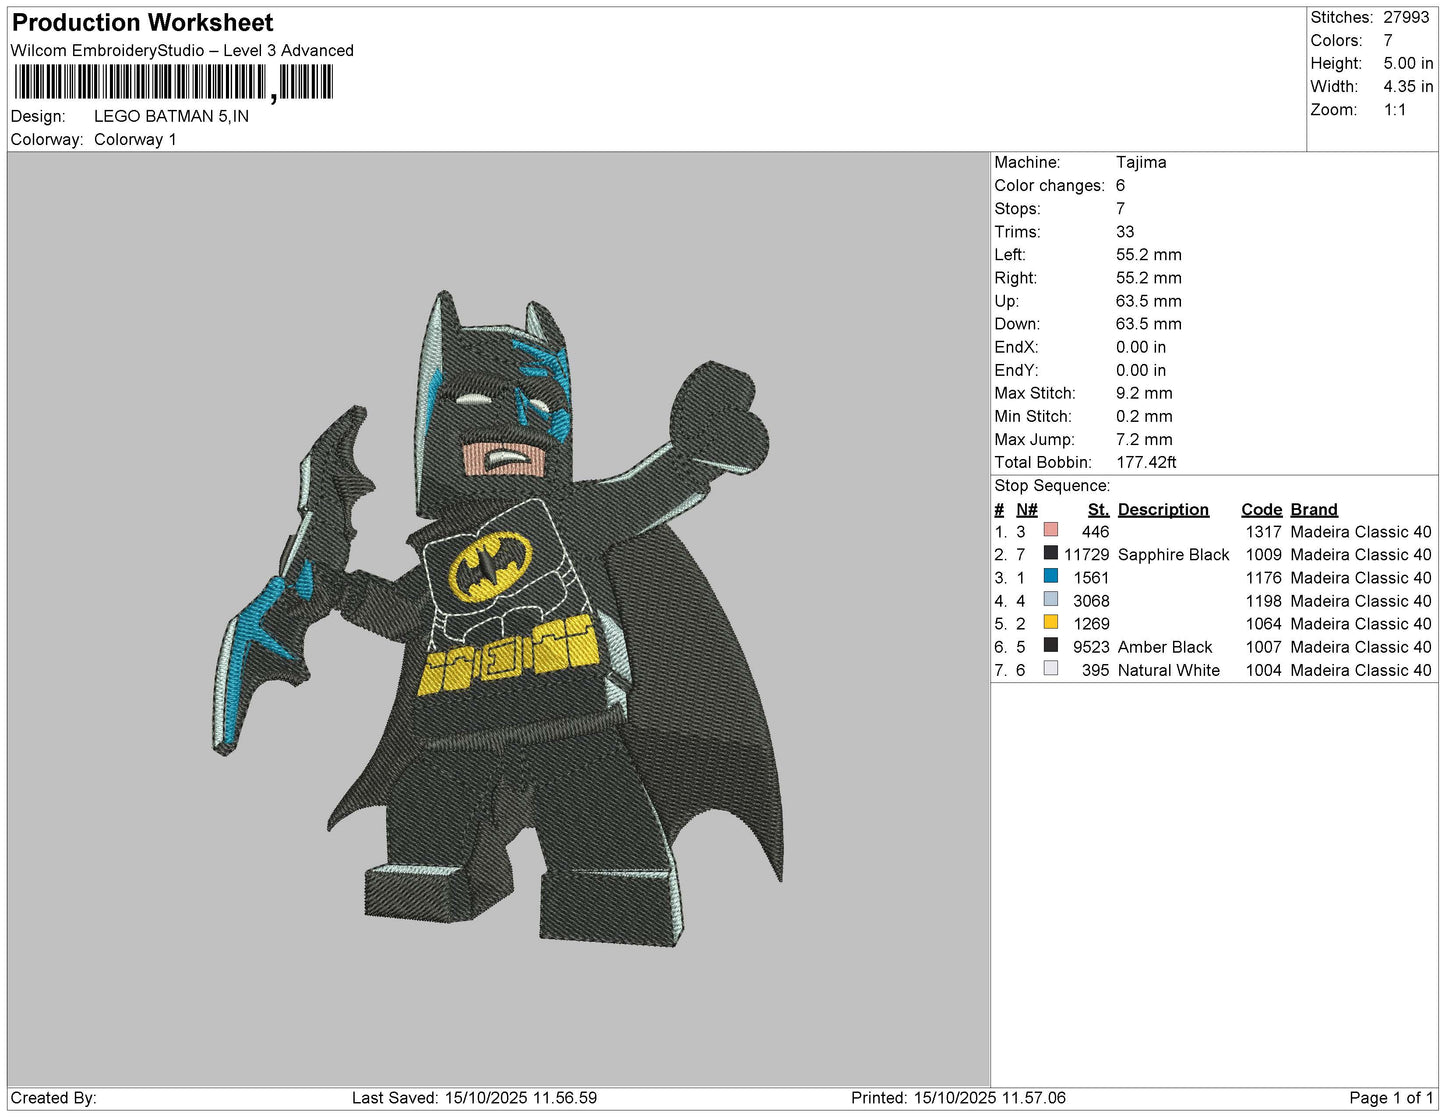Click the Natural White color swatch
The height and width of the screenshot is (1117, 1445).
1050,668
